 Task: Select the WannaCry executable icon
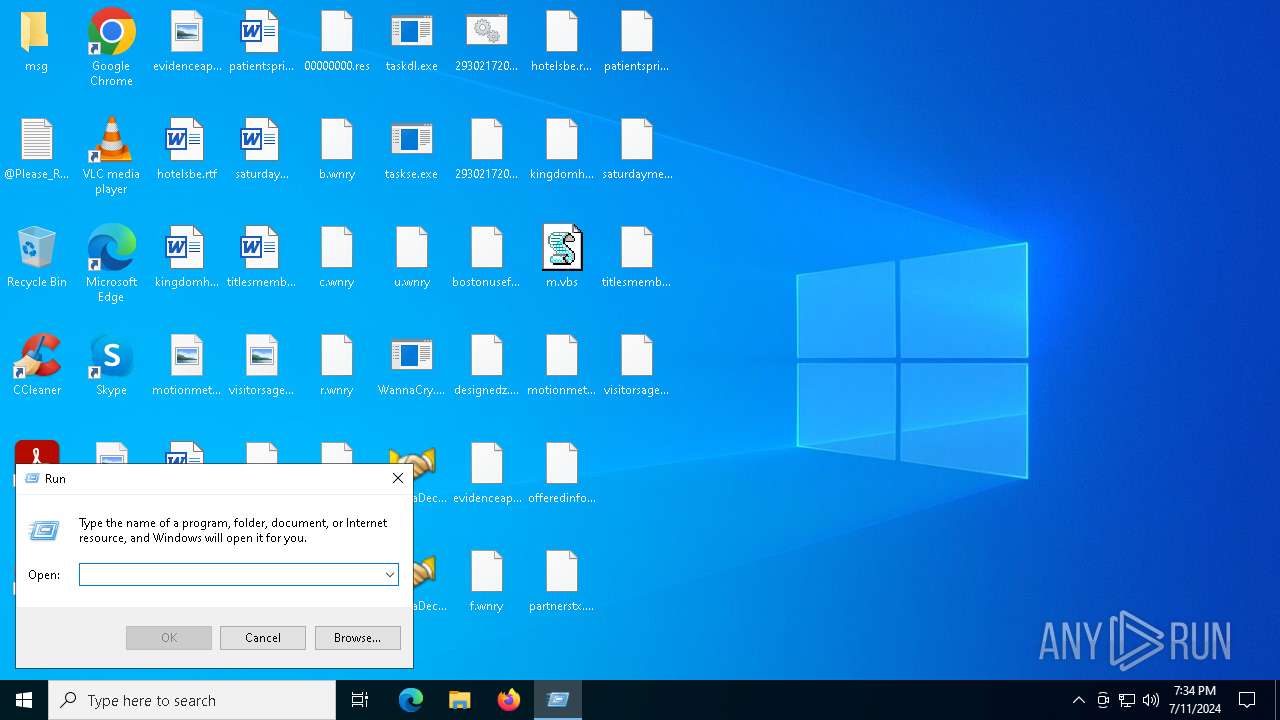click(412, 364)
